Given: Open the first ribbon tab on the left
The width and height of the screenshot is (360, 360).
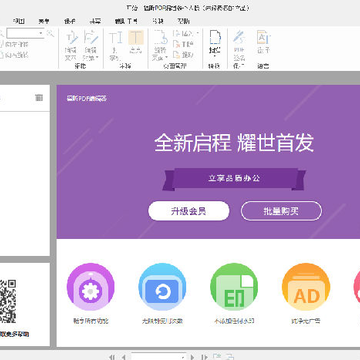Looking at the screenshot, I should point(19,21).
